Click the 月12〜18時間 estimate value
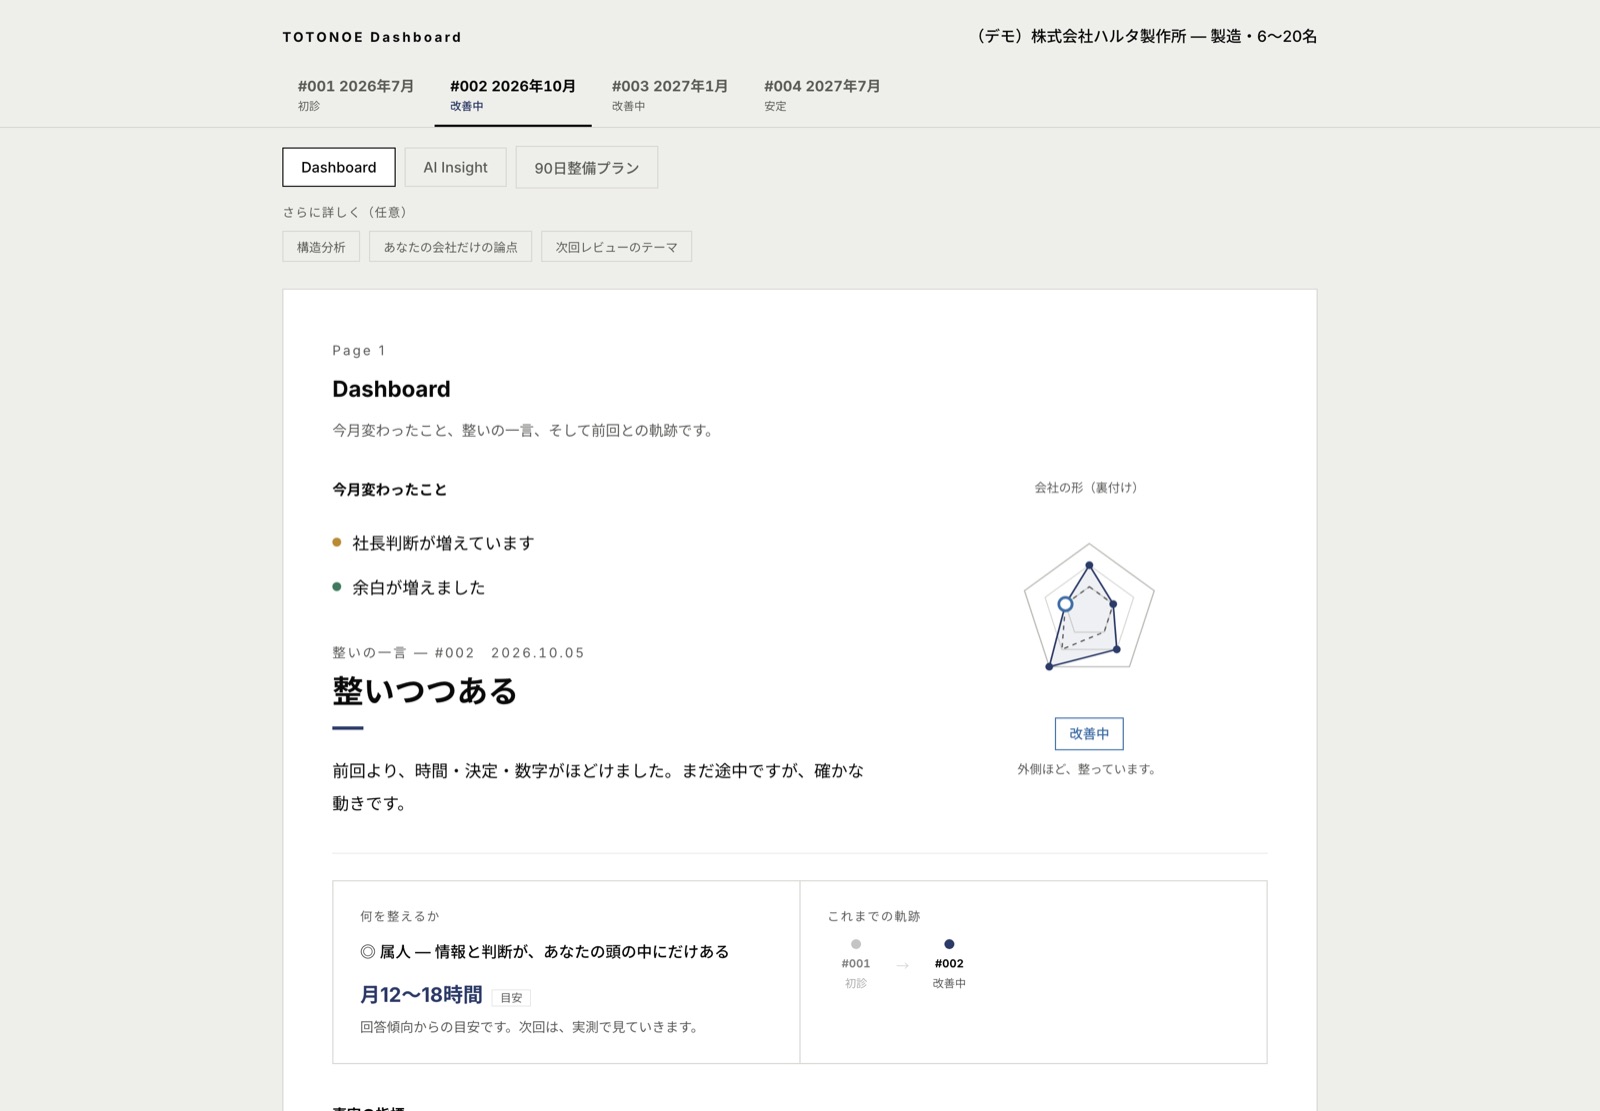The image size is (1600, 1111). [x=421, y=995]
